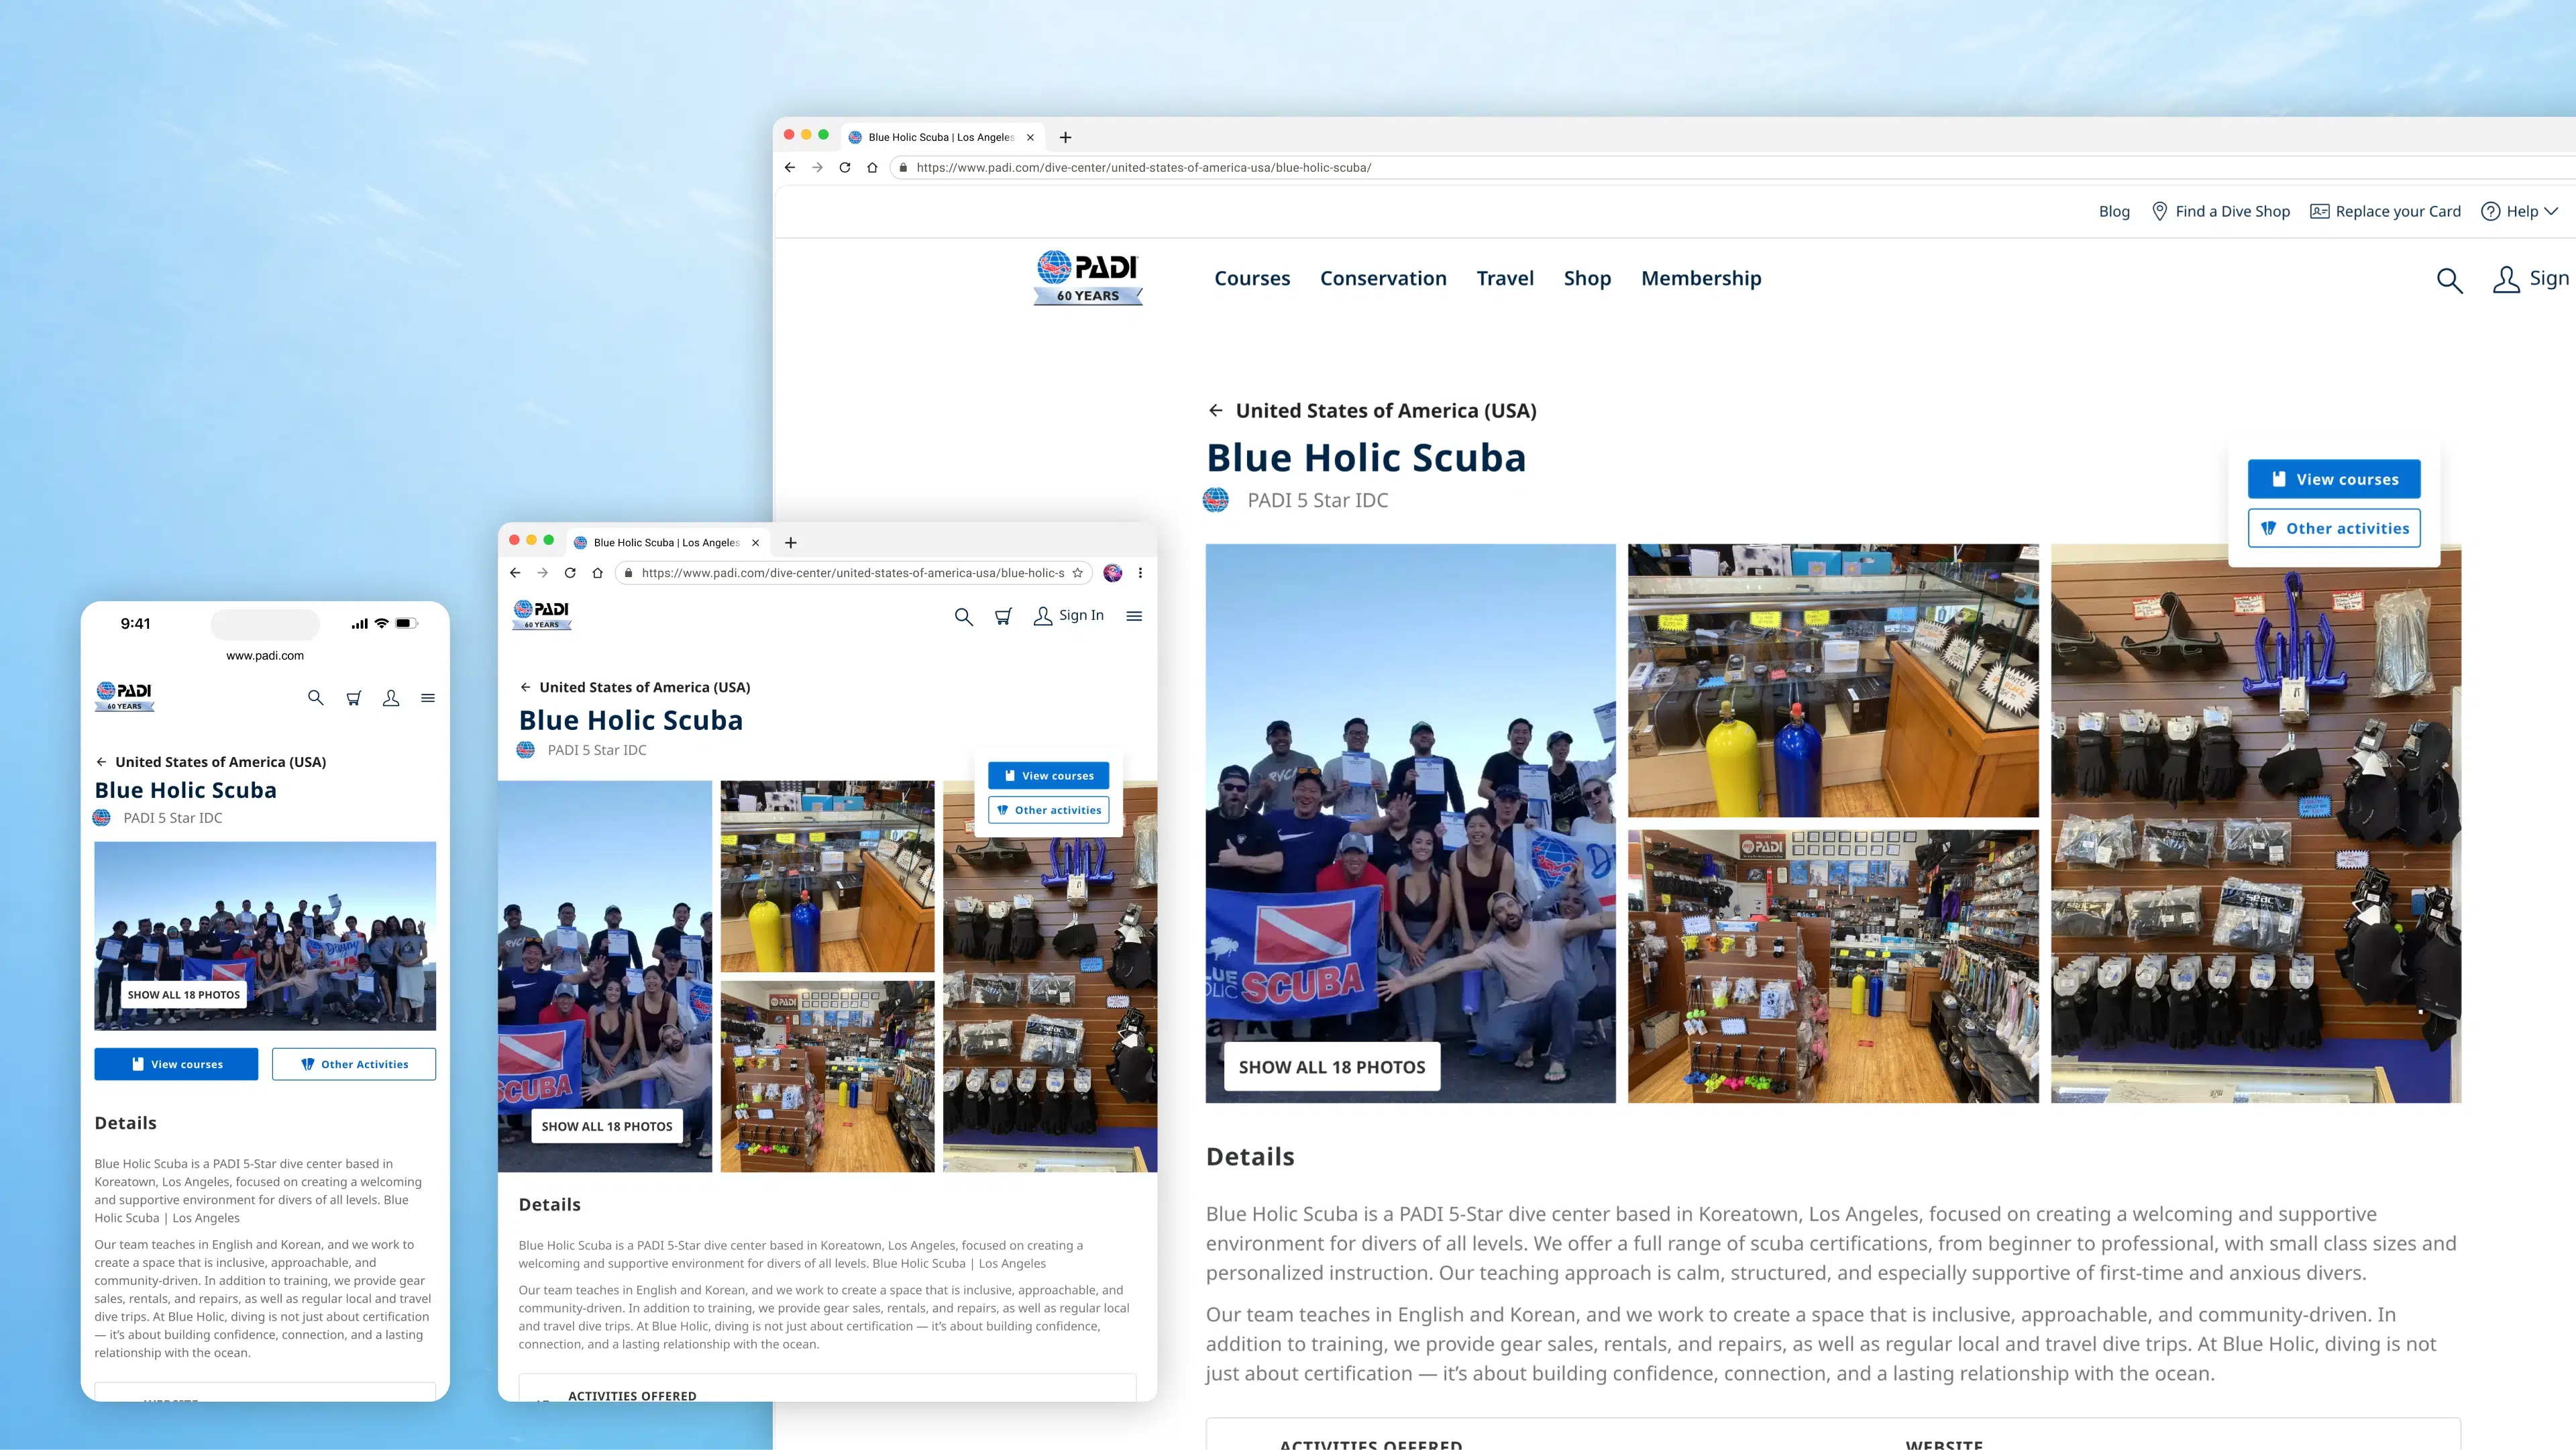Click Show All 18 Photos in medium window
This screenshot has height=1450, width=2576.
pyautogui.click(x=607, y=1126)
